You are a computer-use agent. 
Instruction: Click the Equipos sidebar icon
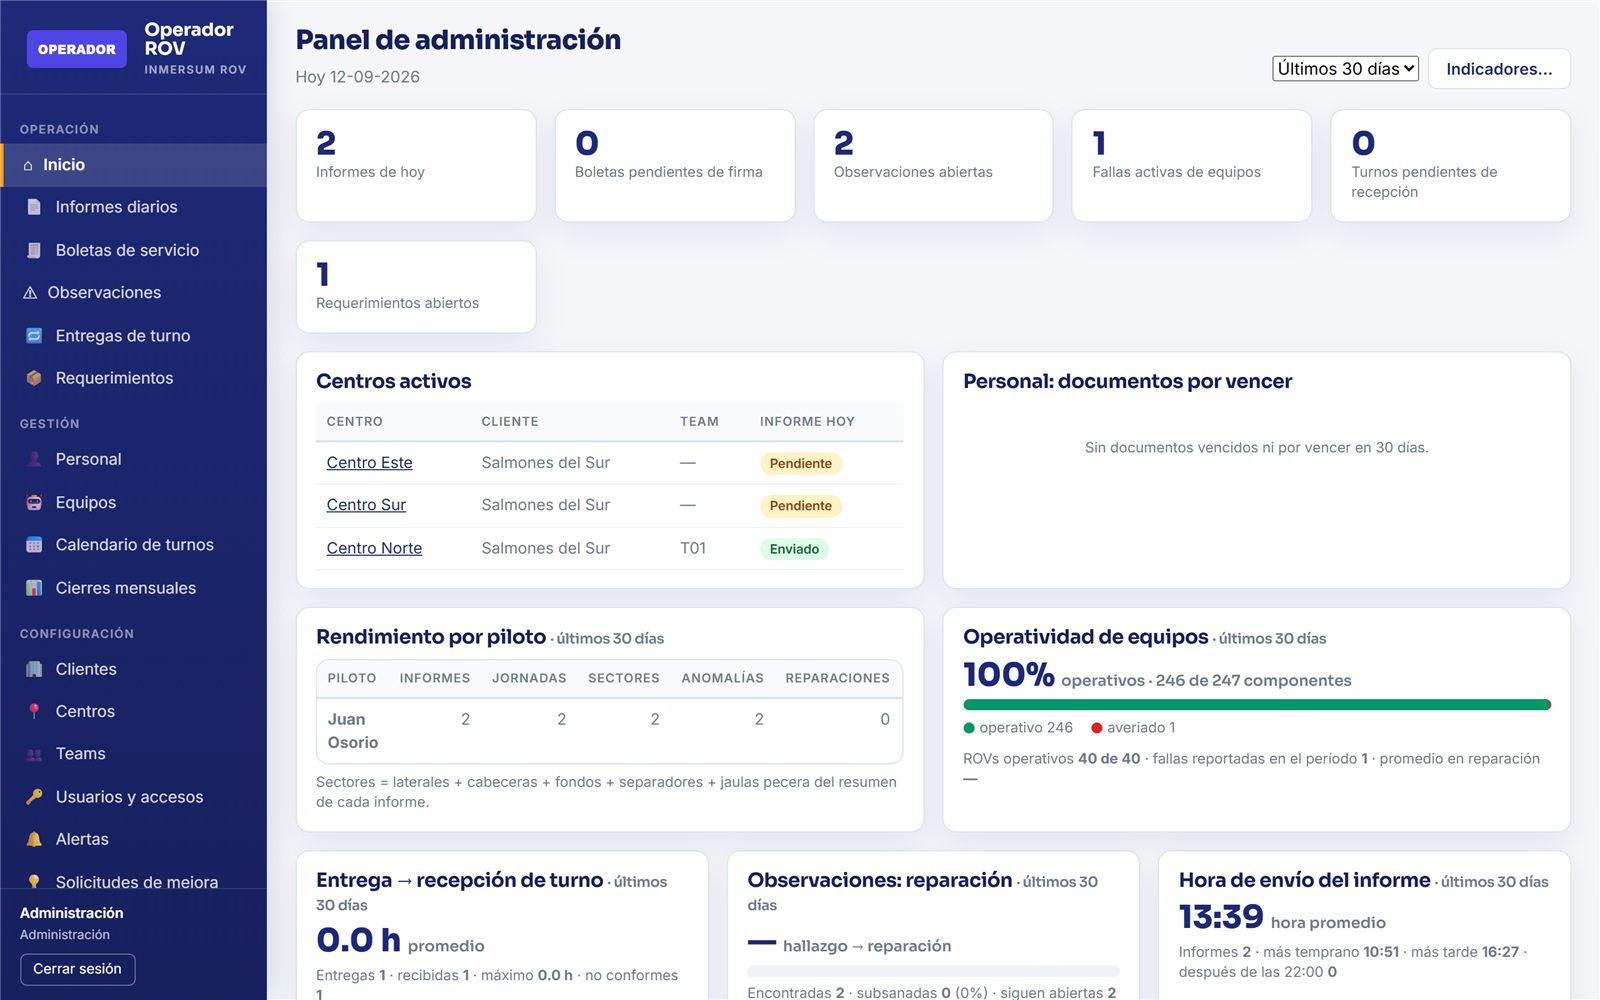click(x=34, y=502)
